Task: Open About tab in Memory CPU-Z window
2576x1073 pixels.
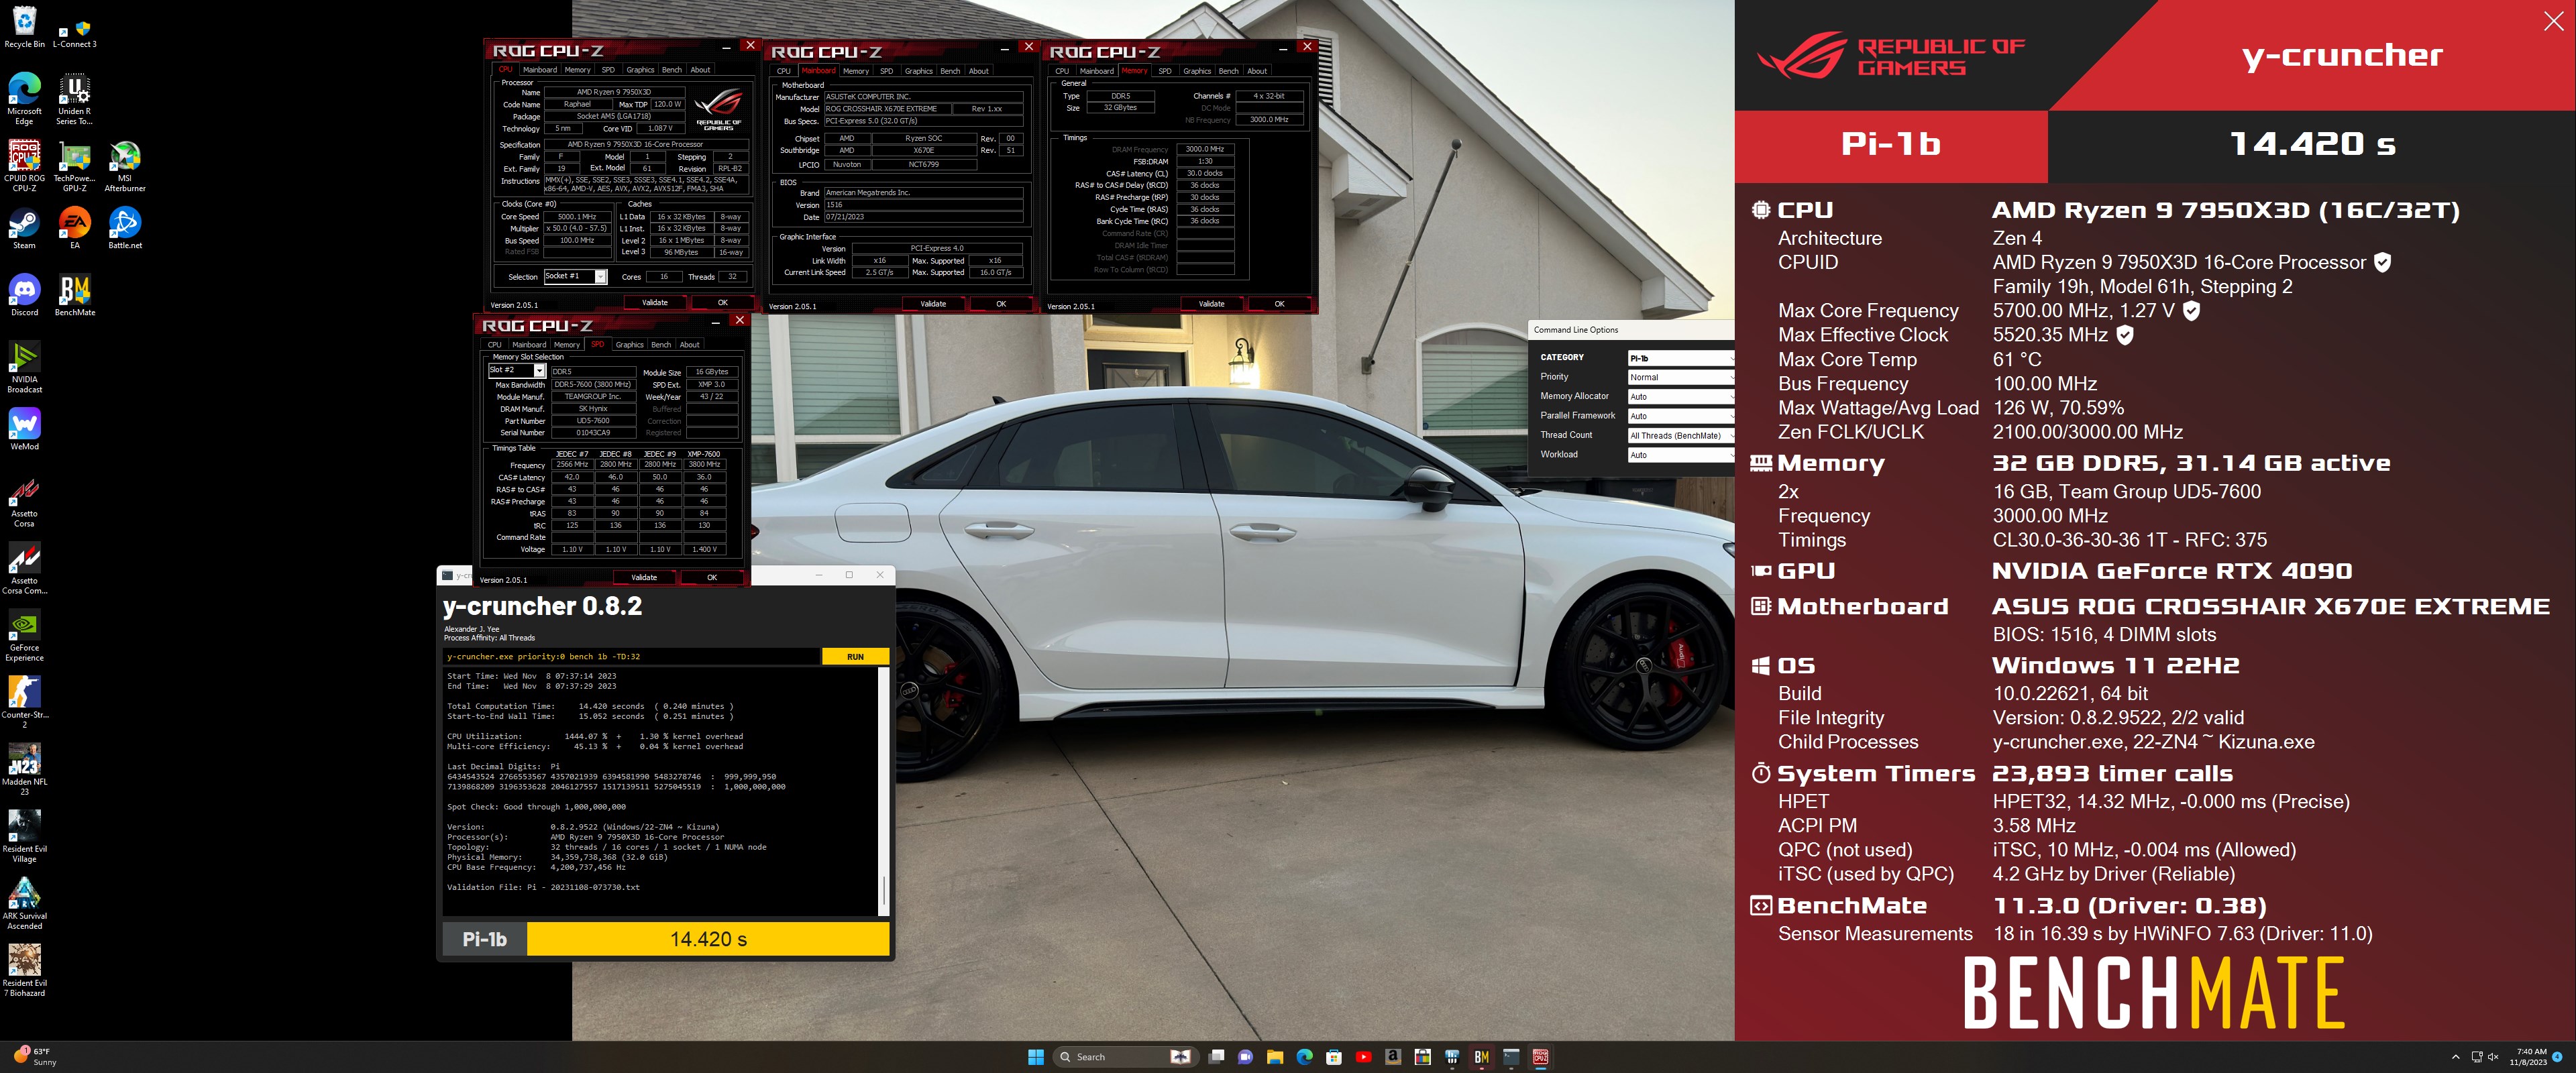Action: coord(1257,71)
